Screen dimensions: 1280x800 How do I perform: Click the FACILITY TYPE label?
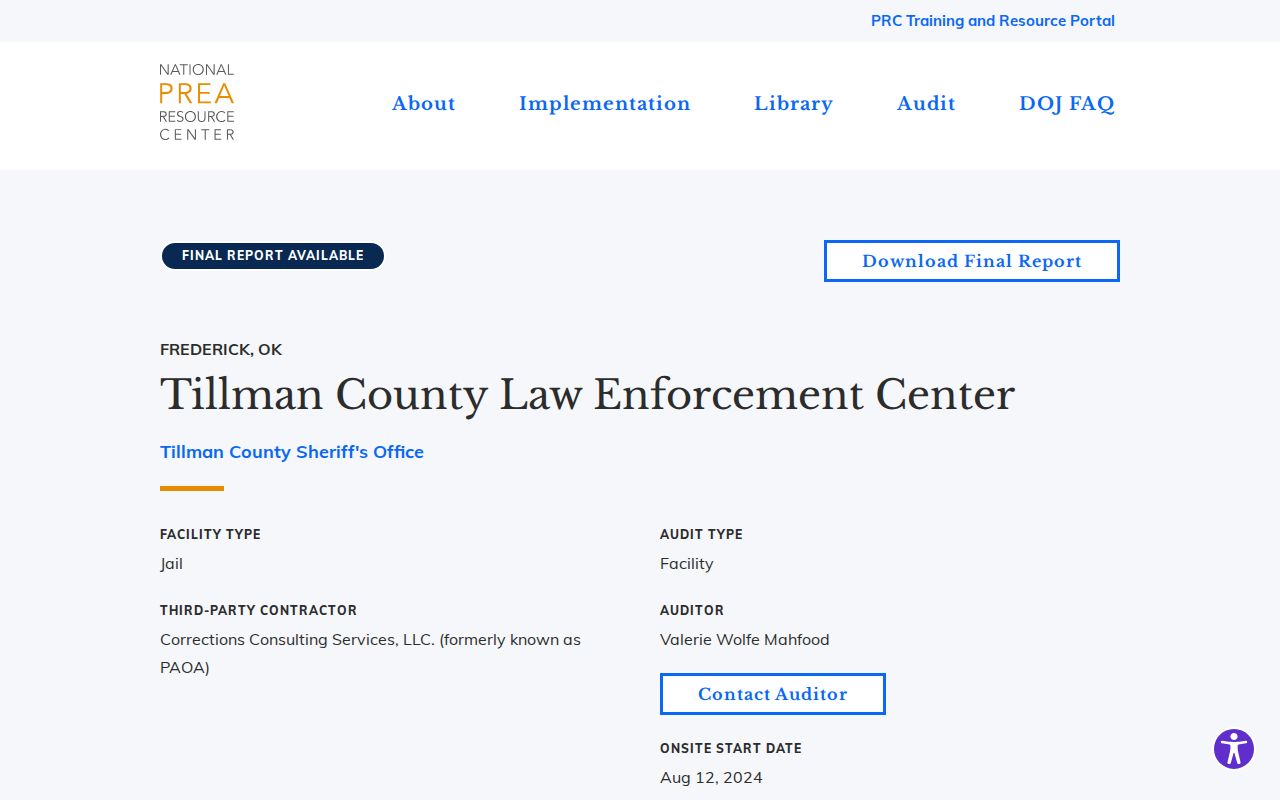point(210,534)
